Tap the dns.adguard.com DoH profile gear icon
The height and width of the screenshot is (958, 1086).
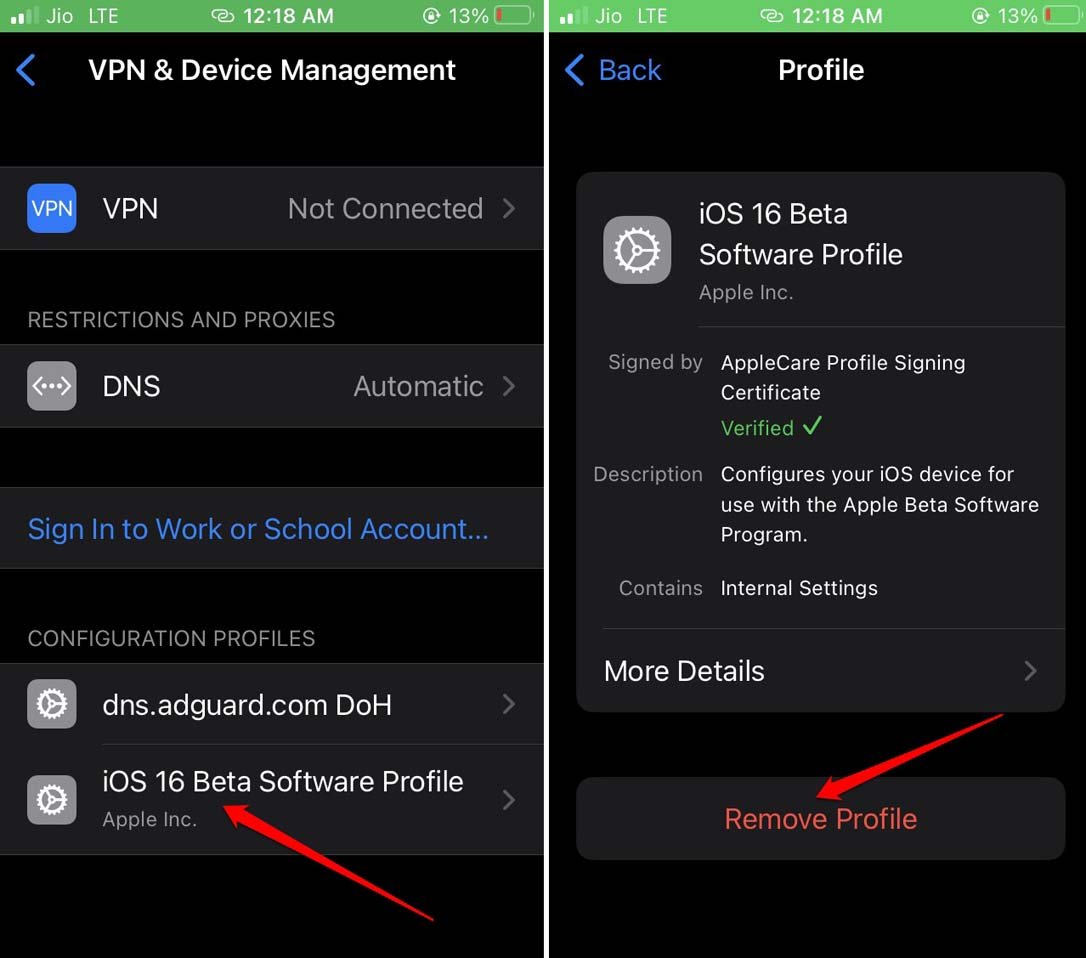[52, 704]
